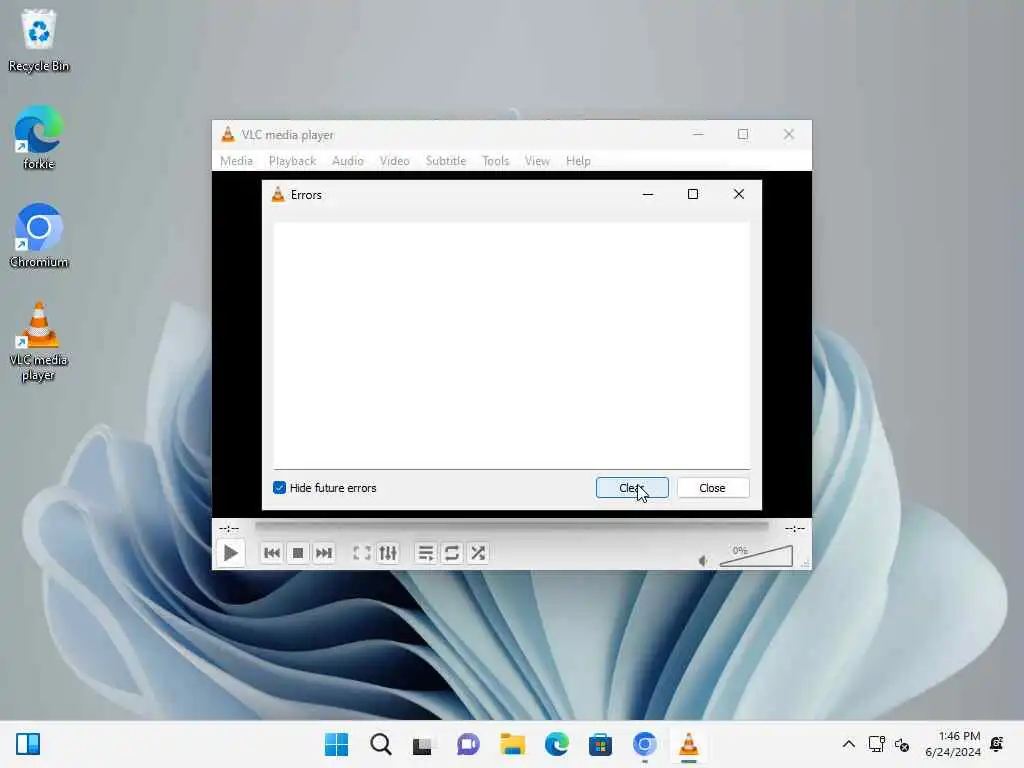The height and width of the screenshot is (768, 1024).
Task: Click the remaining time label in VLC
Action: point(795,528)
